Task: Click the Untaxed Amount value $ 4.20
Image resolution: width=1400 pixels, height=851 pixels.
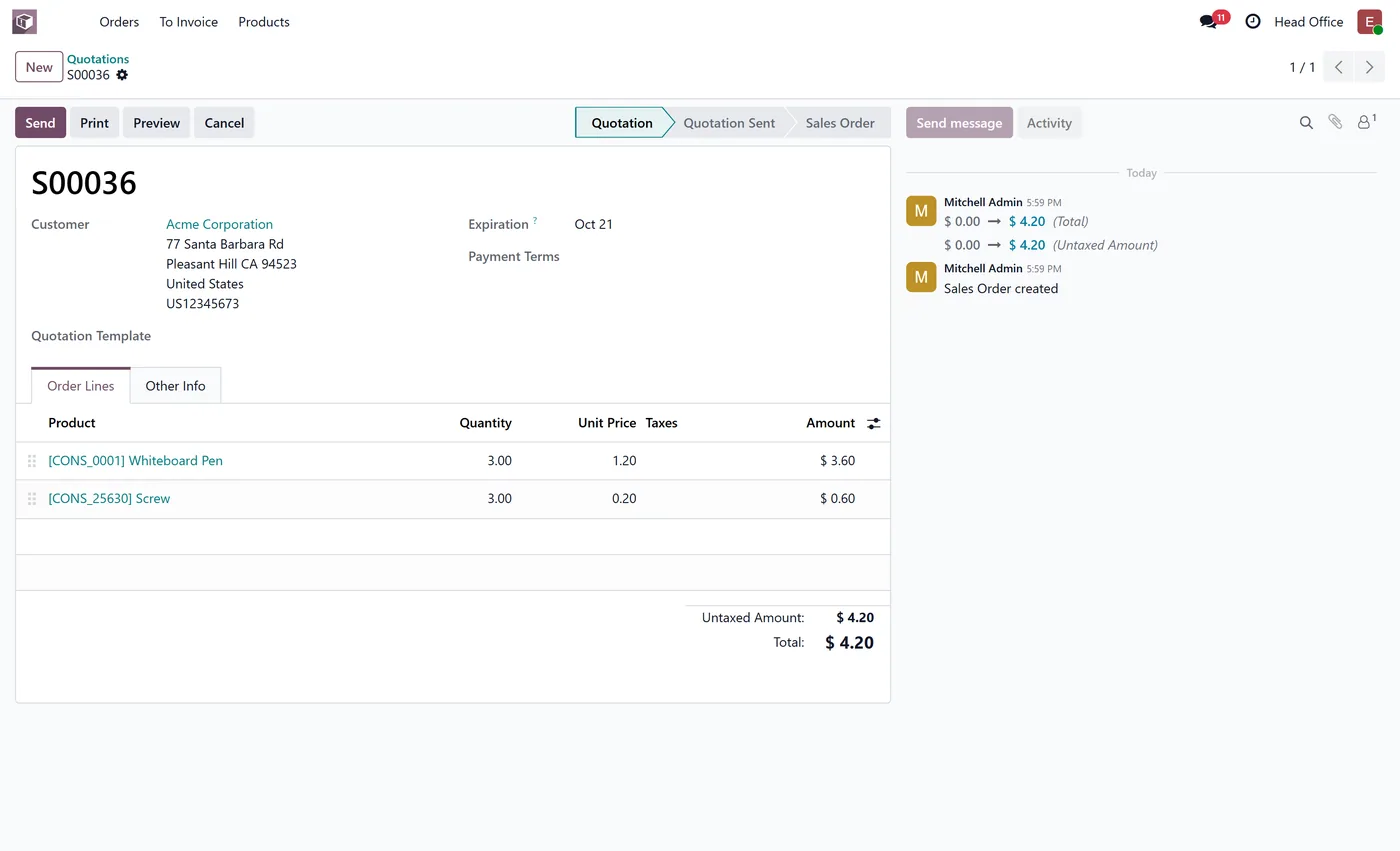Action: click(x=855, y=618)
